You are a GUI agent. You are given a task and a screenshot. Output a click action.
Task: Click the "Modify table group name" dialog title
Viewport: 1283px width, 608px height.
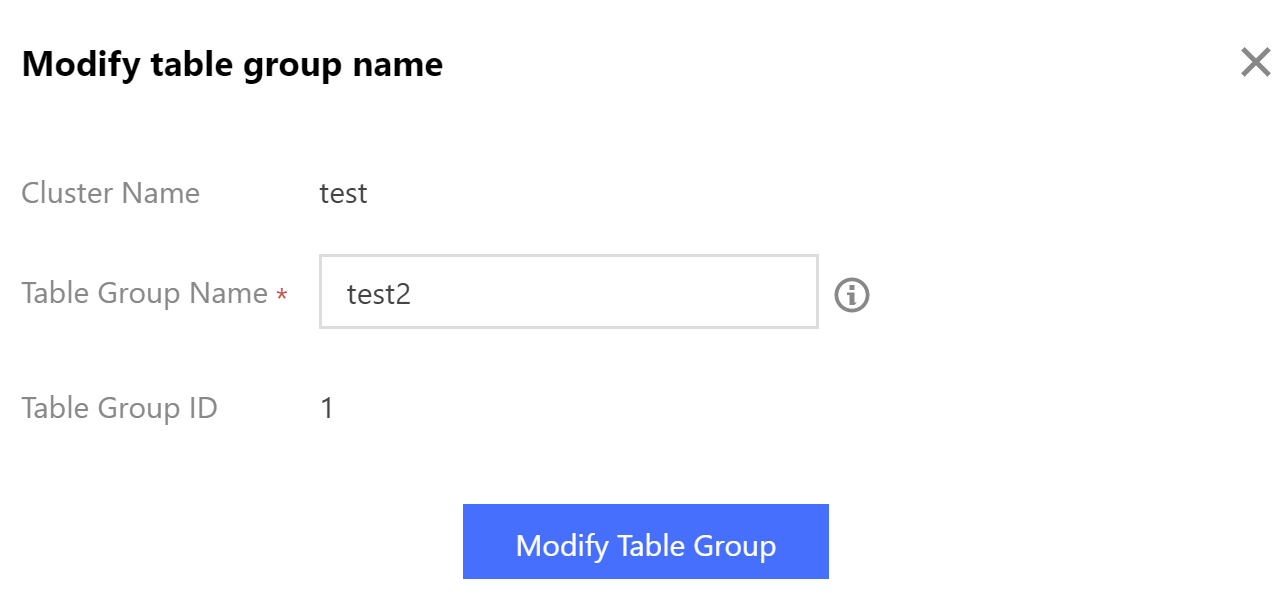[232, 65]
